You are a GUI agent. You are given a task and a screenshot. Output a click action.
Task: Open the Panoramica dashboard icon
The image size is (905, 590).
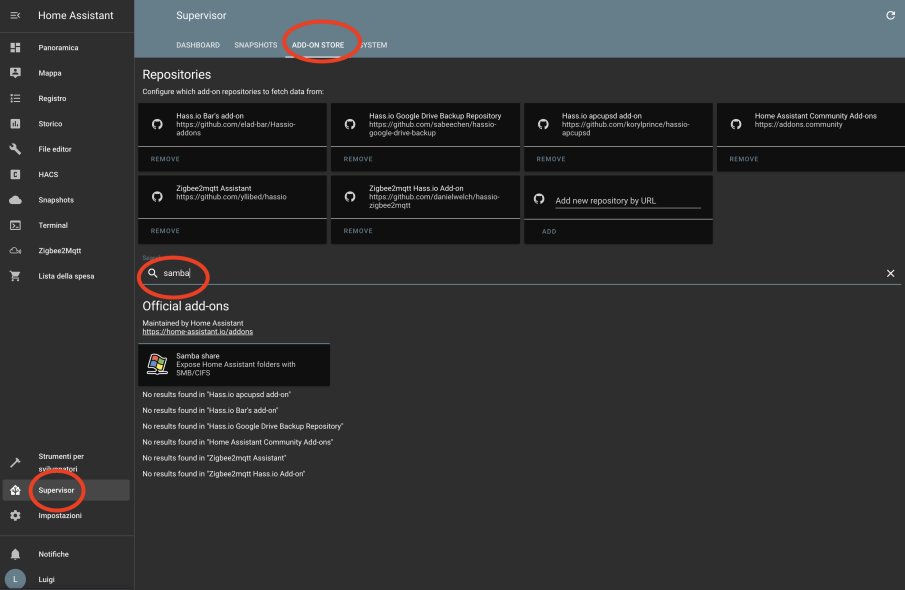point(16,48)
